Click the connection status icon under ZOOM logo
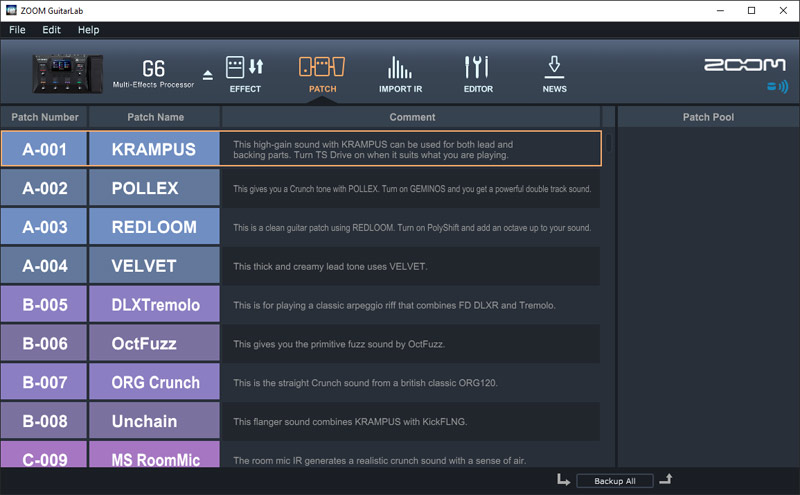The image size is (800, 495). (x=776, y=87)
